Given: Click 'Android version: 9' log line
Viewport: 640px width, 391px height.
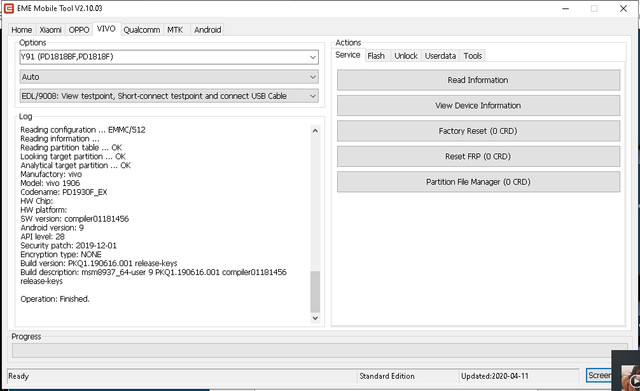Looking at the screenshot, I should coord(52,228).
